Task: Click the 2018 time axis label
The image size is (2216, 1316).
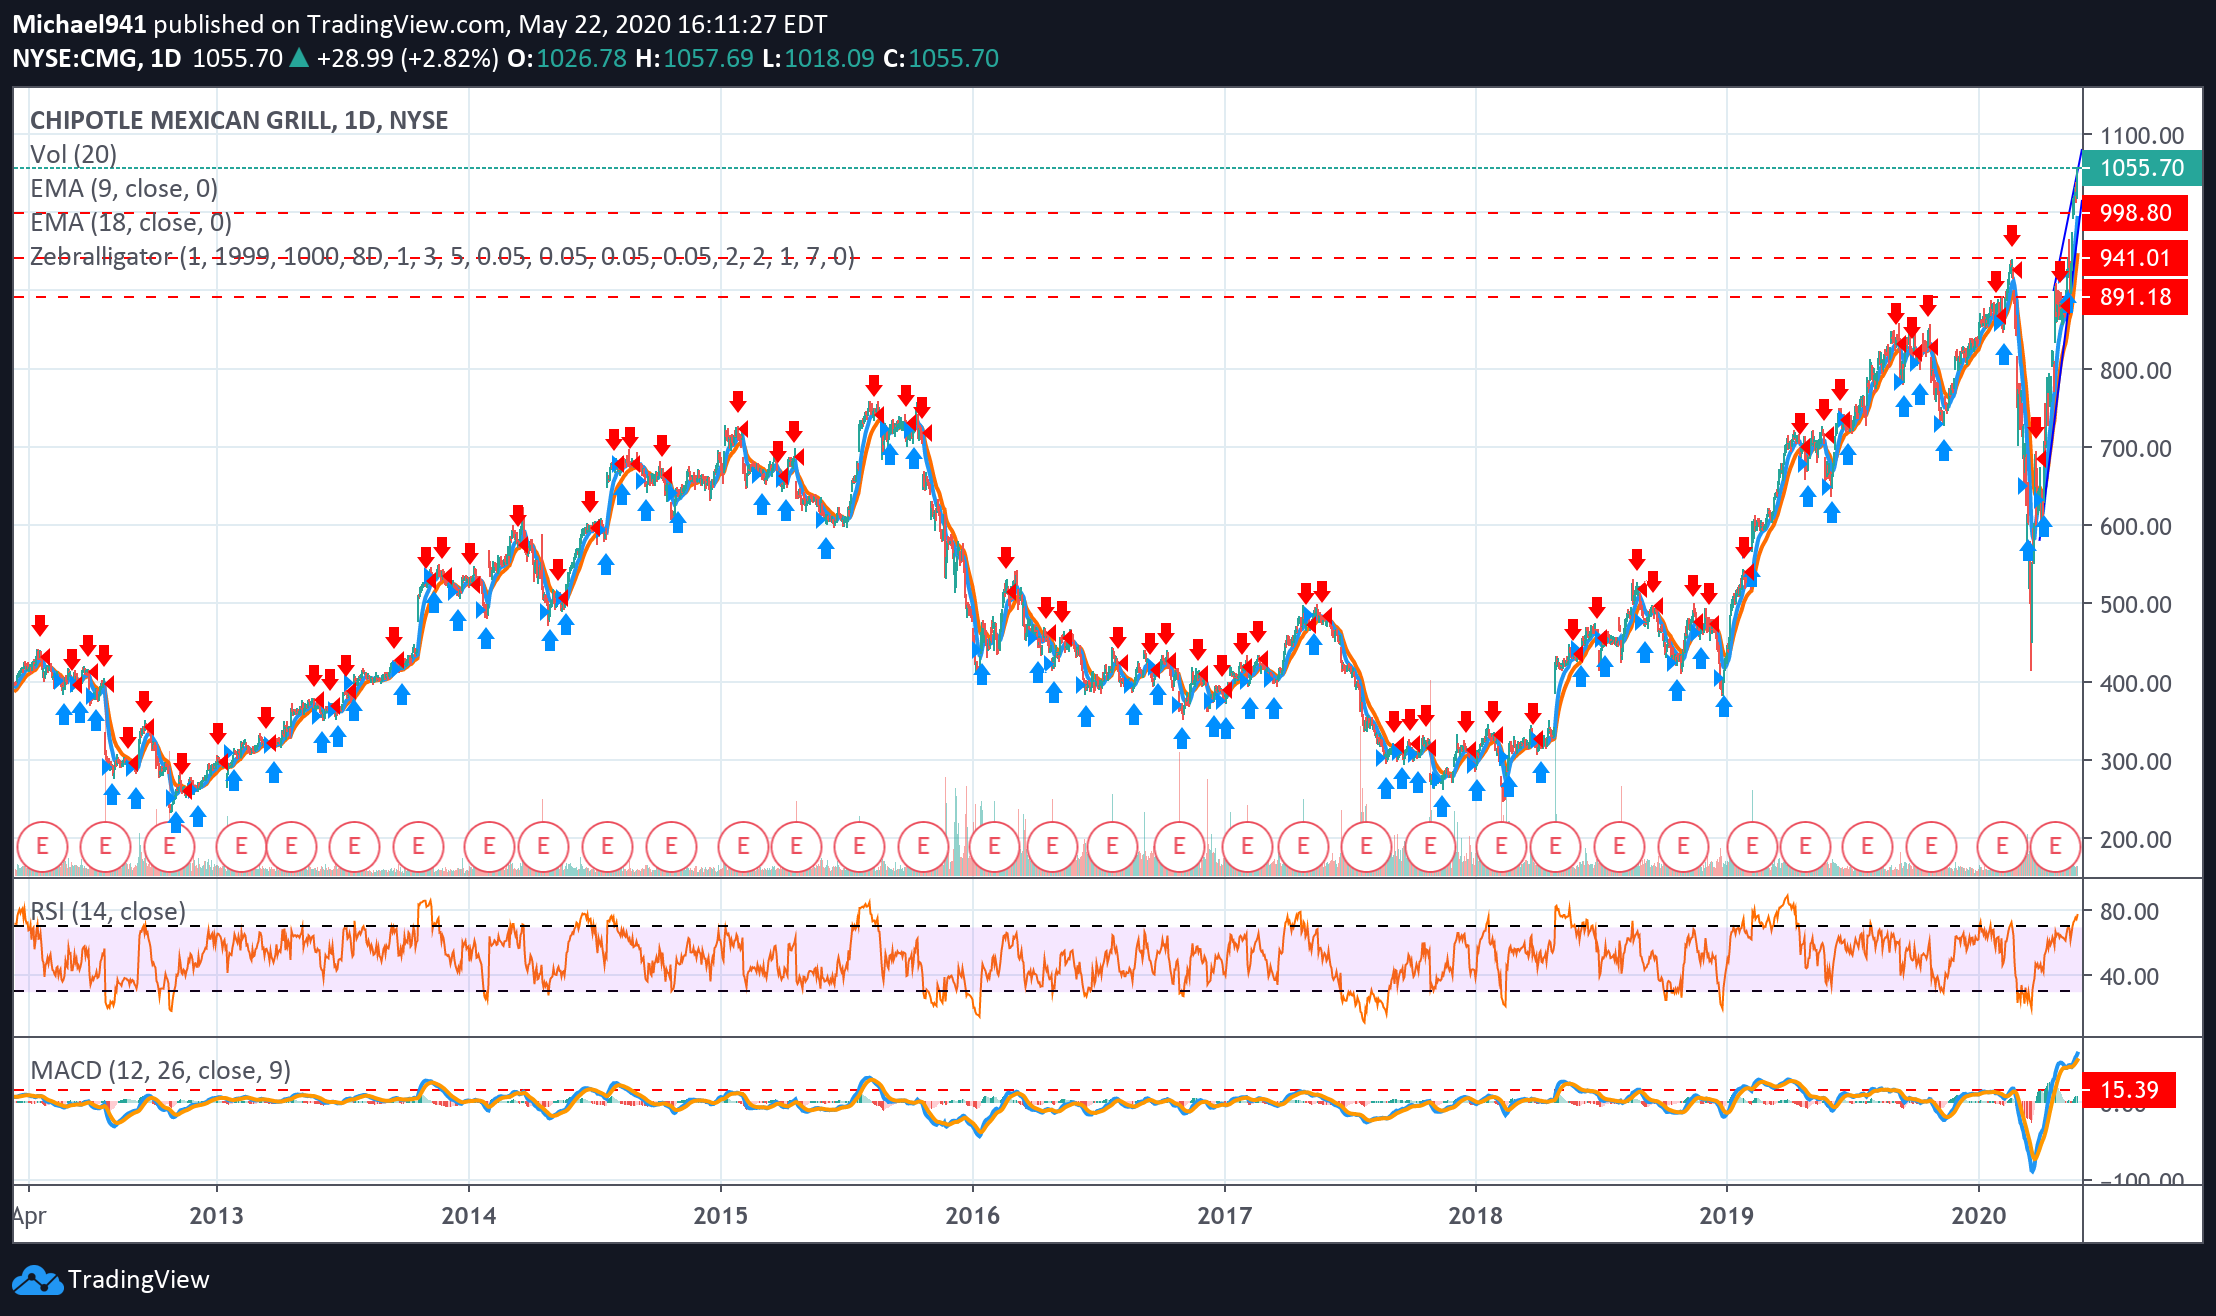Action: click(1476, 1215)
